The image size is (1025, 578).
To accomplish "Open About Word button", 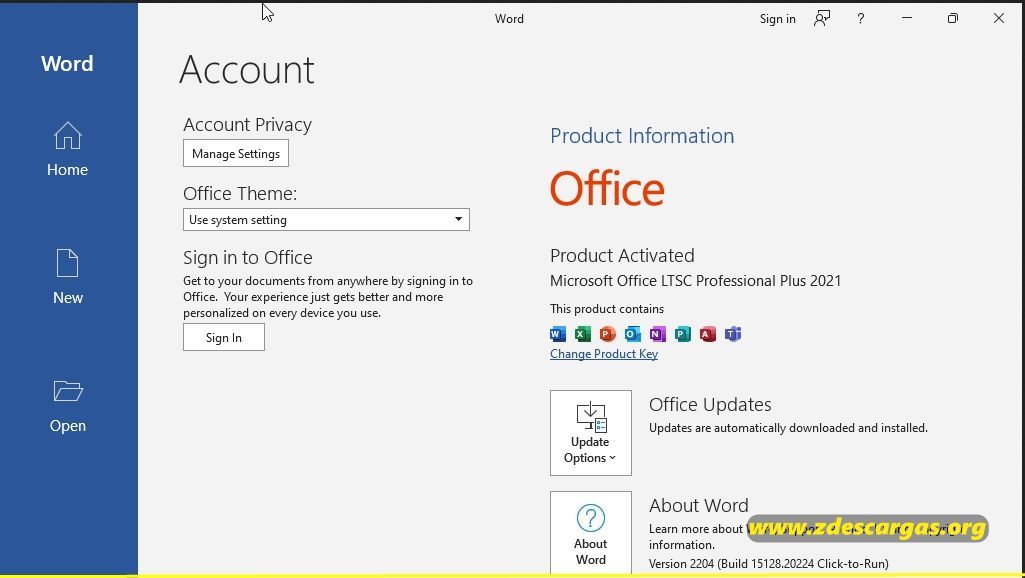I will (x=591, y=532).
